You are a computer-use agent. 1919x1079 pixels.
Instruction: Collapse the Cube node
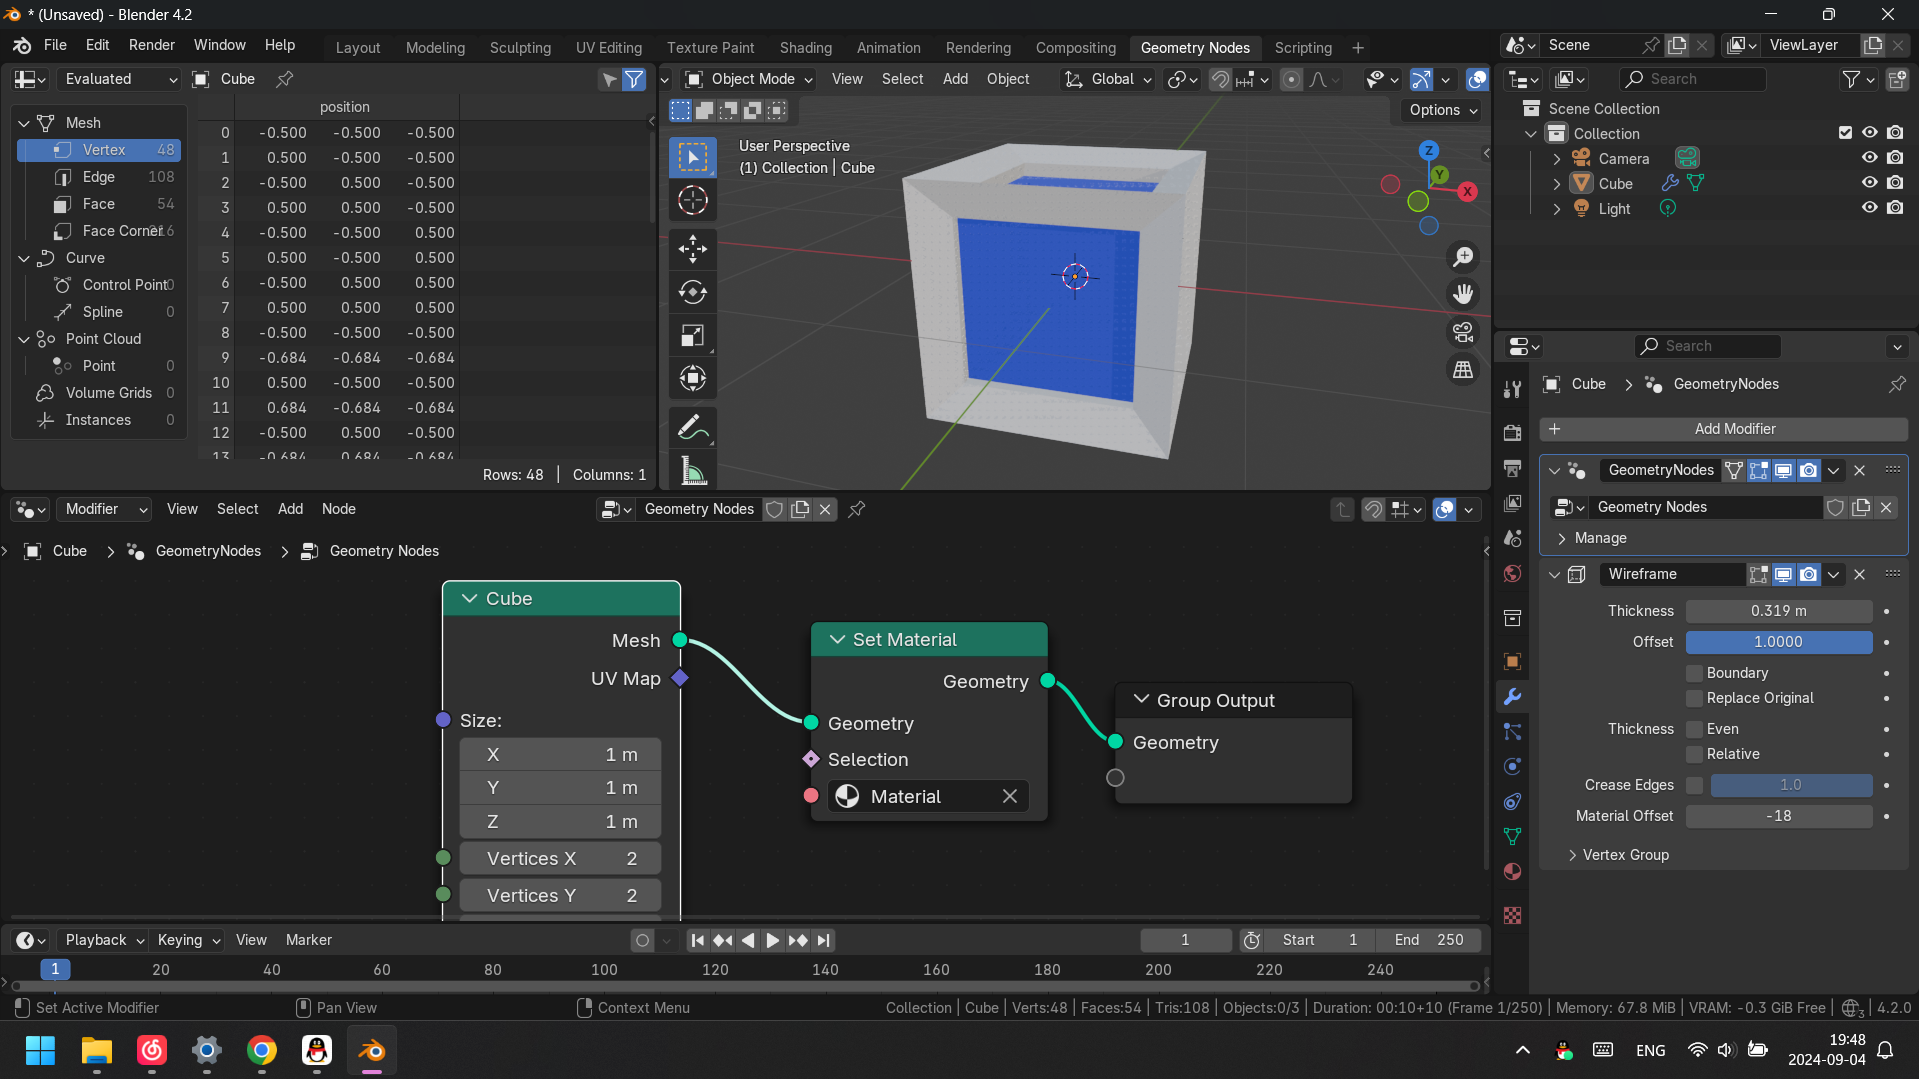coord(469,598)
